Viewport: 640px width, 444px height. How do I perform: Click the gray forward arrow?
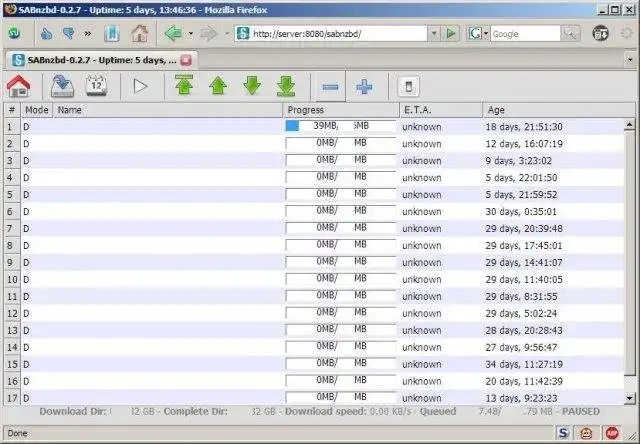coord(209,34)
